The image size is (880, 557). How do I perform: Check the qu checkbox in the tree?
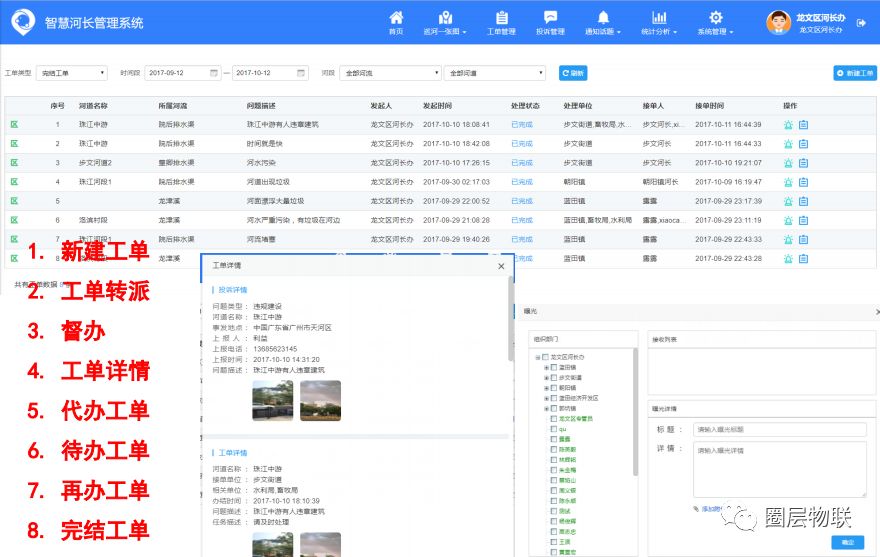[x=553, y=429]
